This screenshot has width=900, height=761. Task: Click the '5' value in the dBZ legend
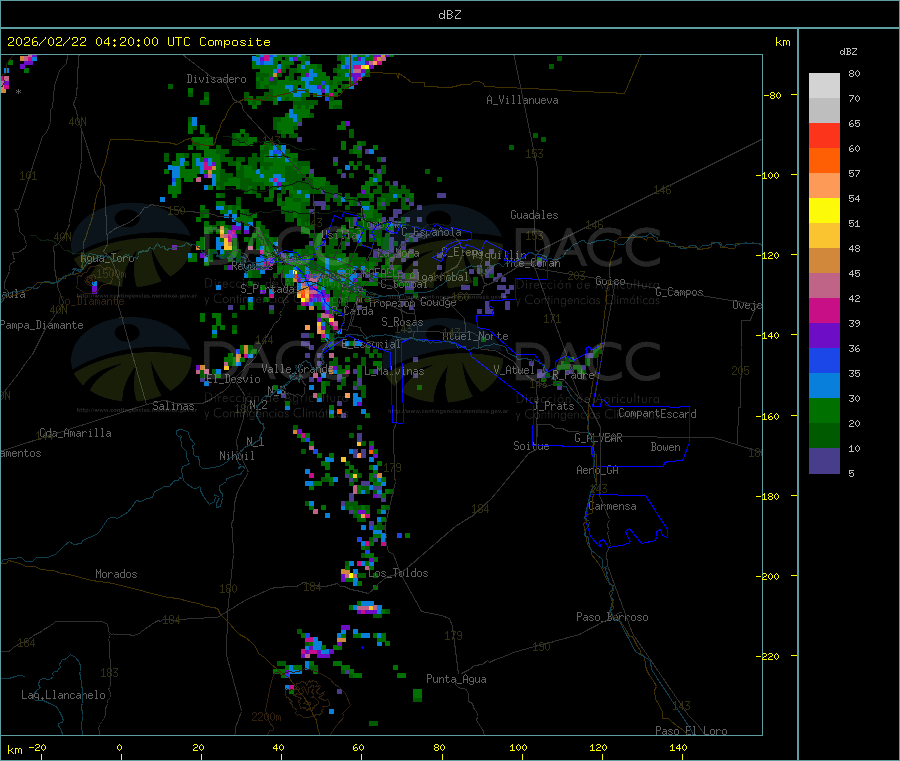[x=851, y=473]
